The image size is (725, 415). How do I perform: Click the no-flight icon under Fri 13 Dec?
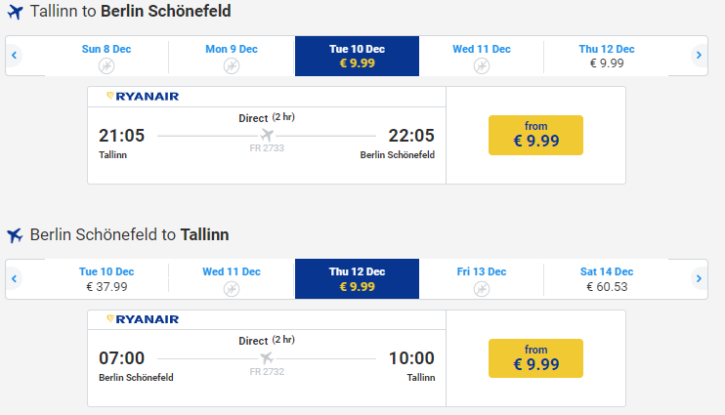tap(481, 289)
